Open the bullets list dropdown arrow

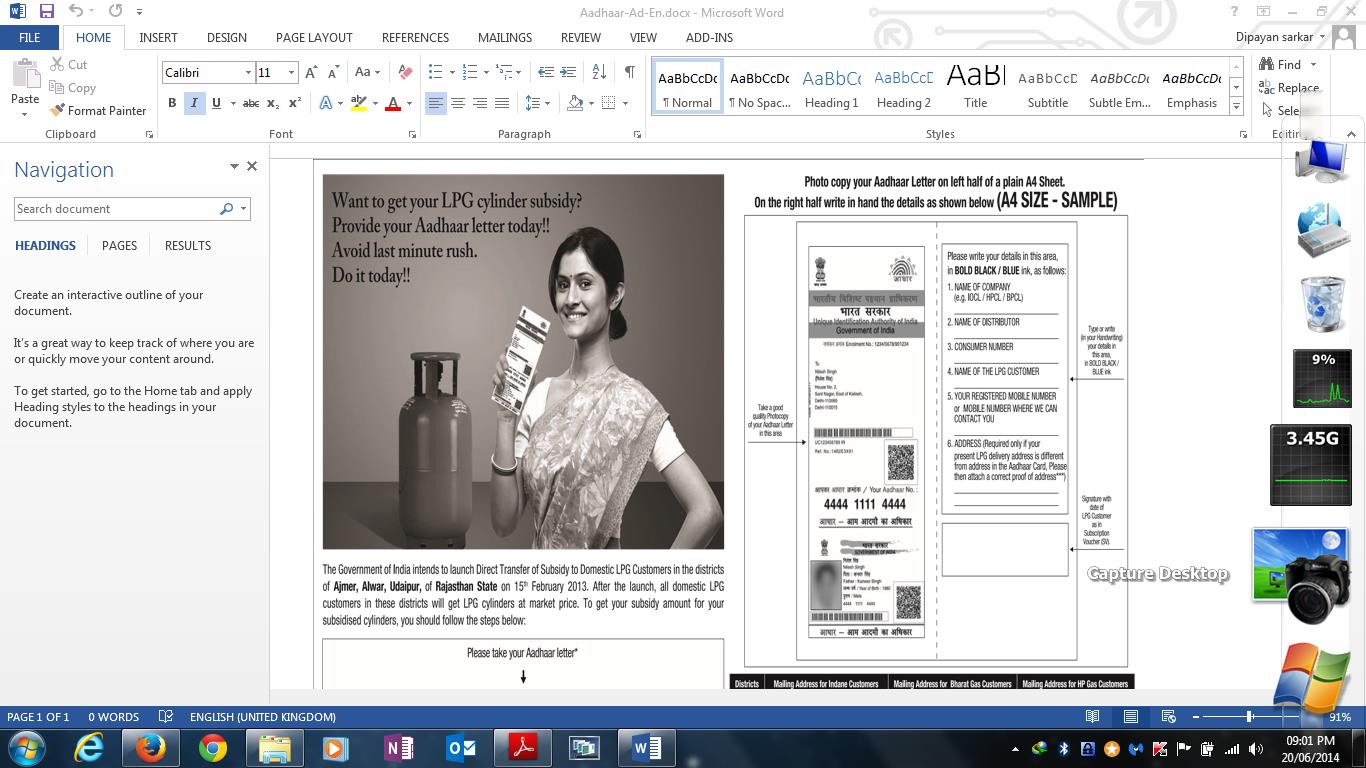452,72
